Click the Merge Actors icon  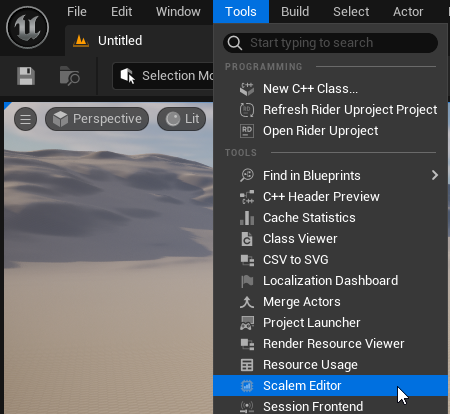tap(247, 302)
